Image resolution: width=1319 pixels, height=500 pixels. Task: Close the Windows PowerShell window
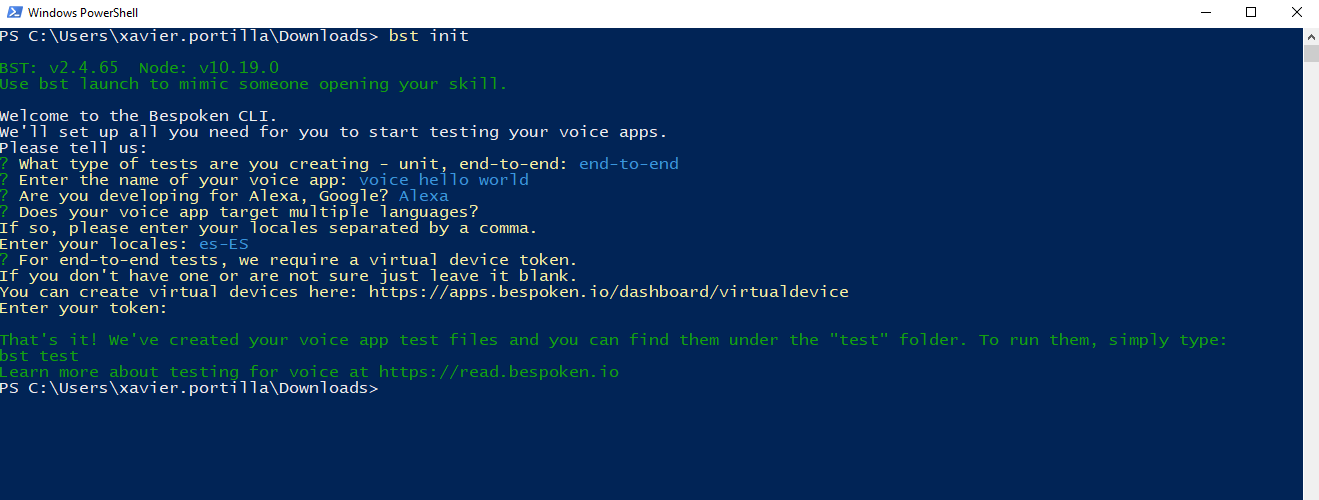1296,13
